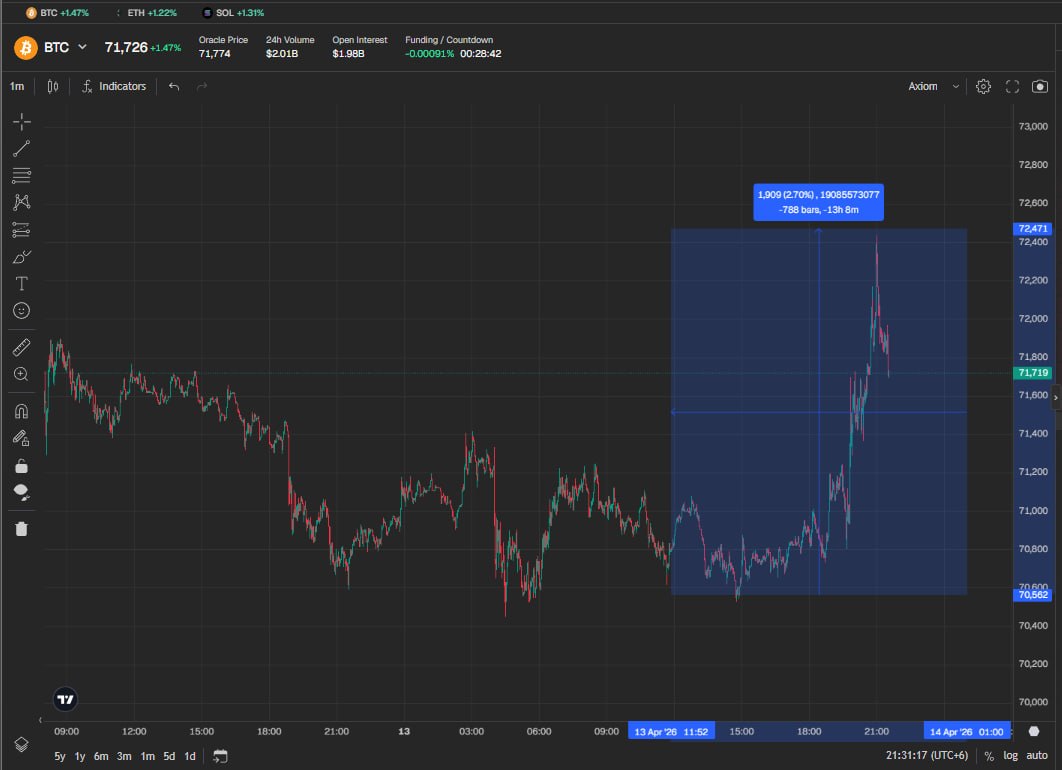
Task: Enter fullscreen chart mode
Action: [x=1012, y=86]
